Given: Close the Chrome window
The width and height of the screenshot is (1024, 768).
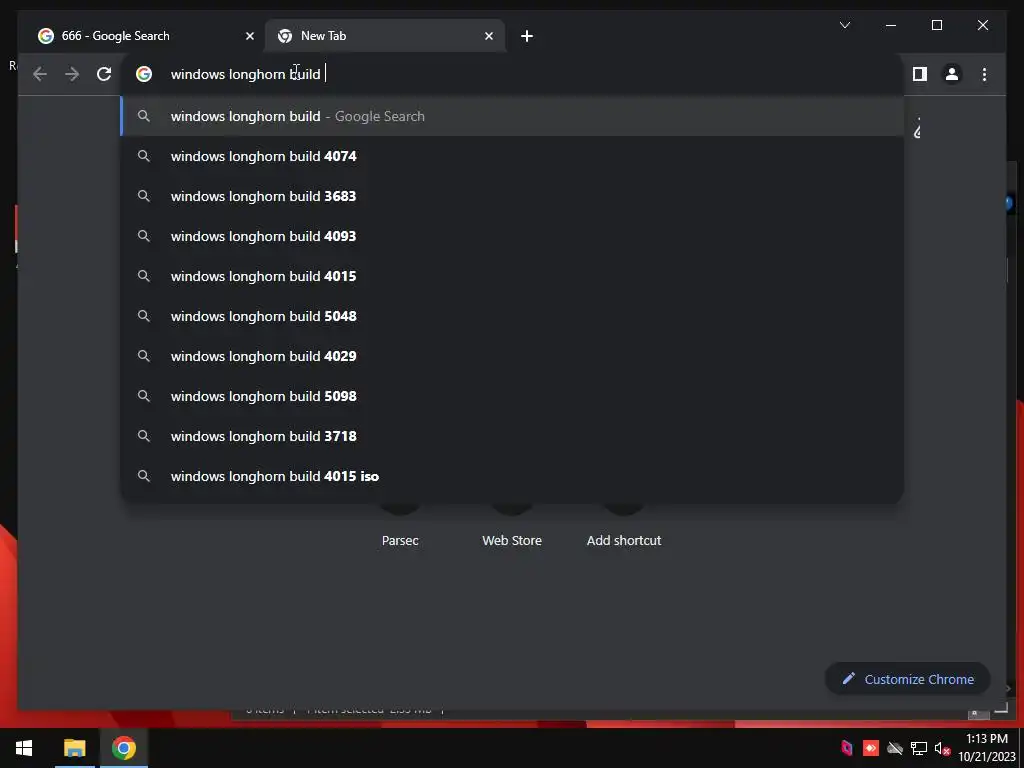Looking at the screenshot, I should click(x=982, y=25).
